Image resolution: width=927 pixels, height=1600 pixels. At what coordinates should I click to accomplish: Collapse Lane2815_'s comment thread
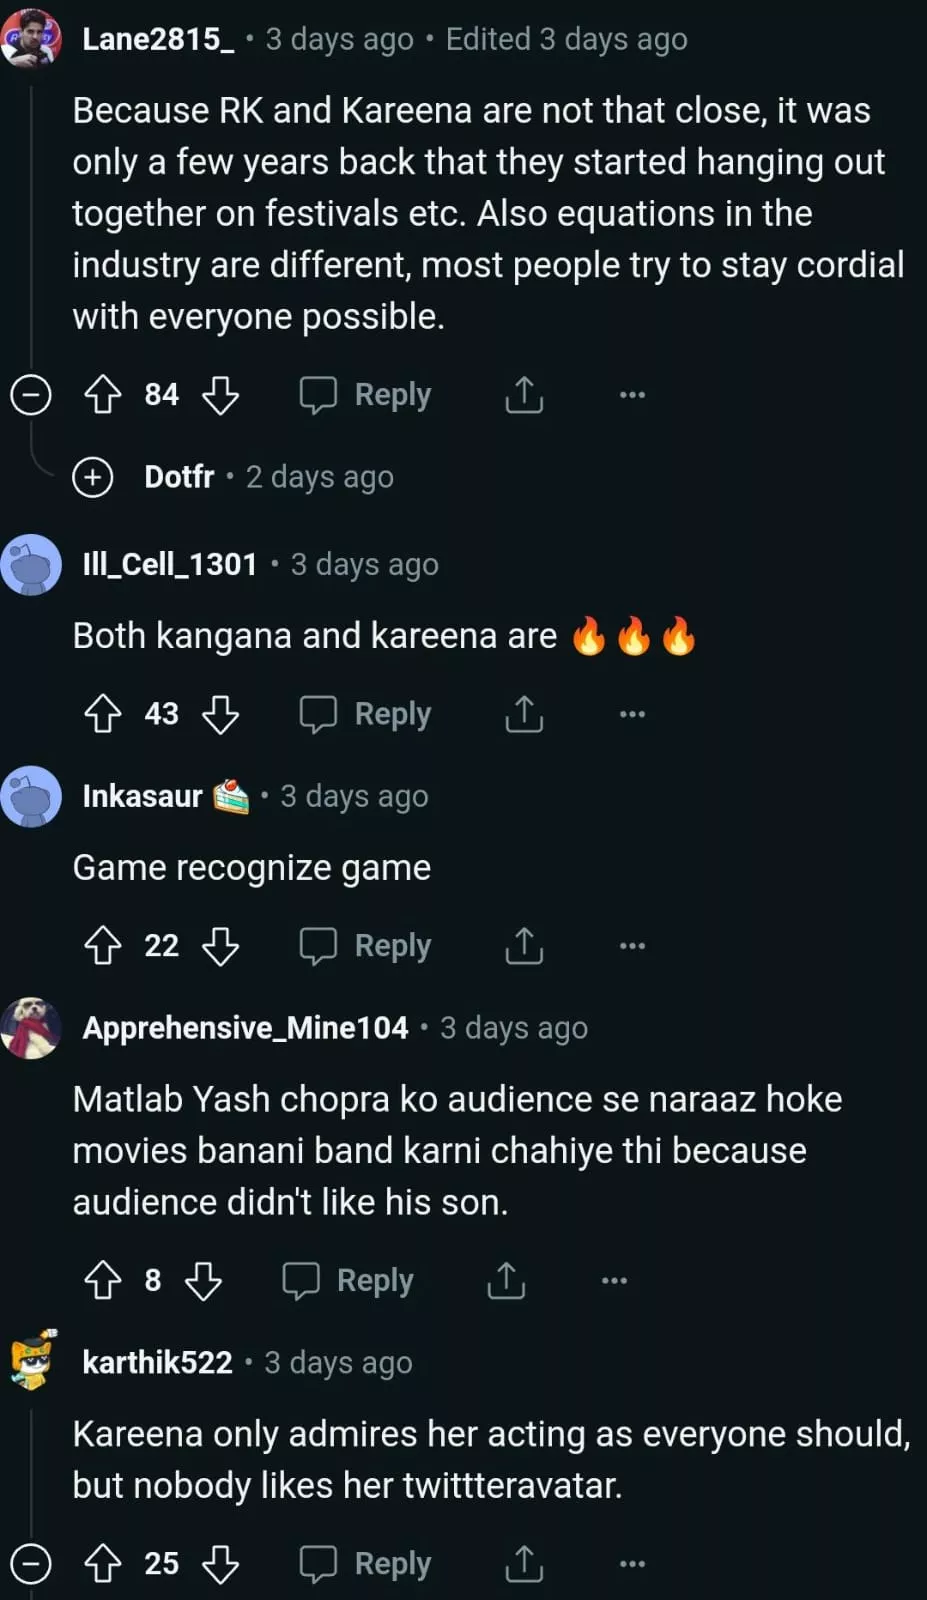pyautogui.click(x=31, y=395)
